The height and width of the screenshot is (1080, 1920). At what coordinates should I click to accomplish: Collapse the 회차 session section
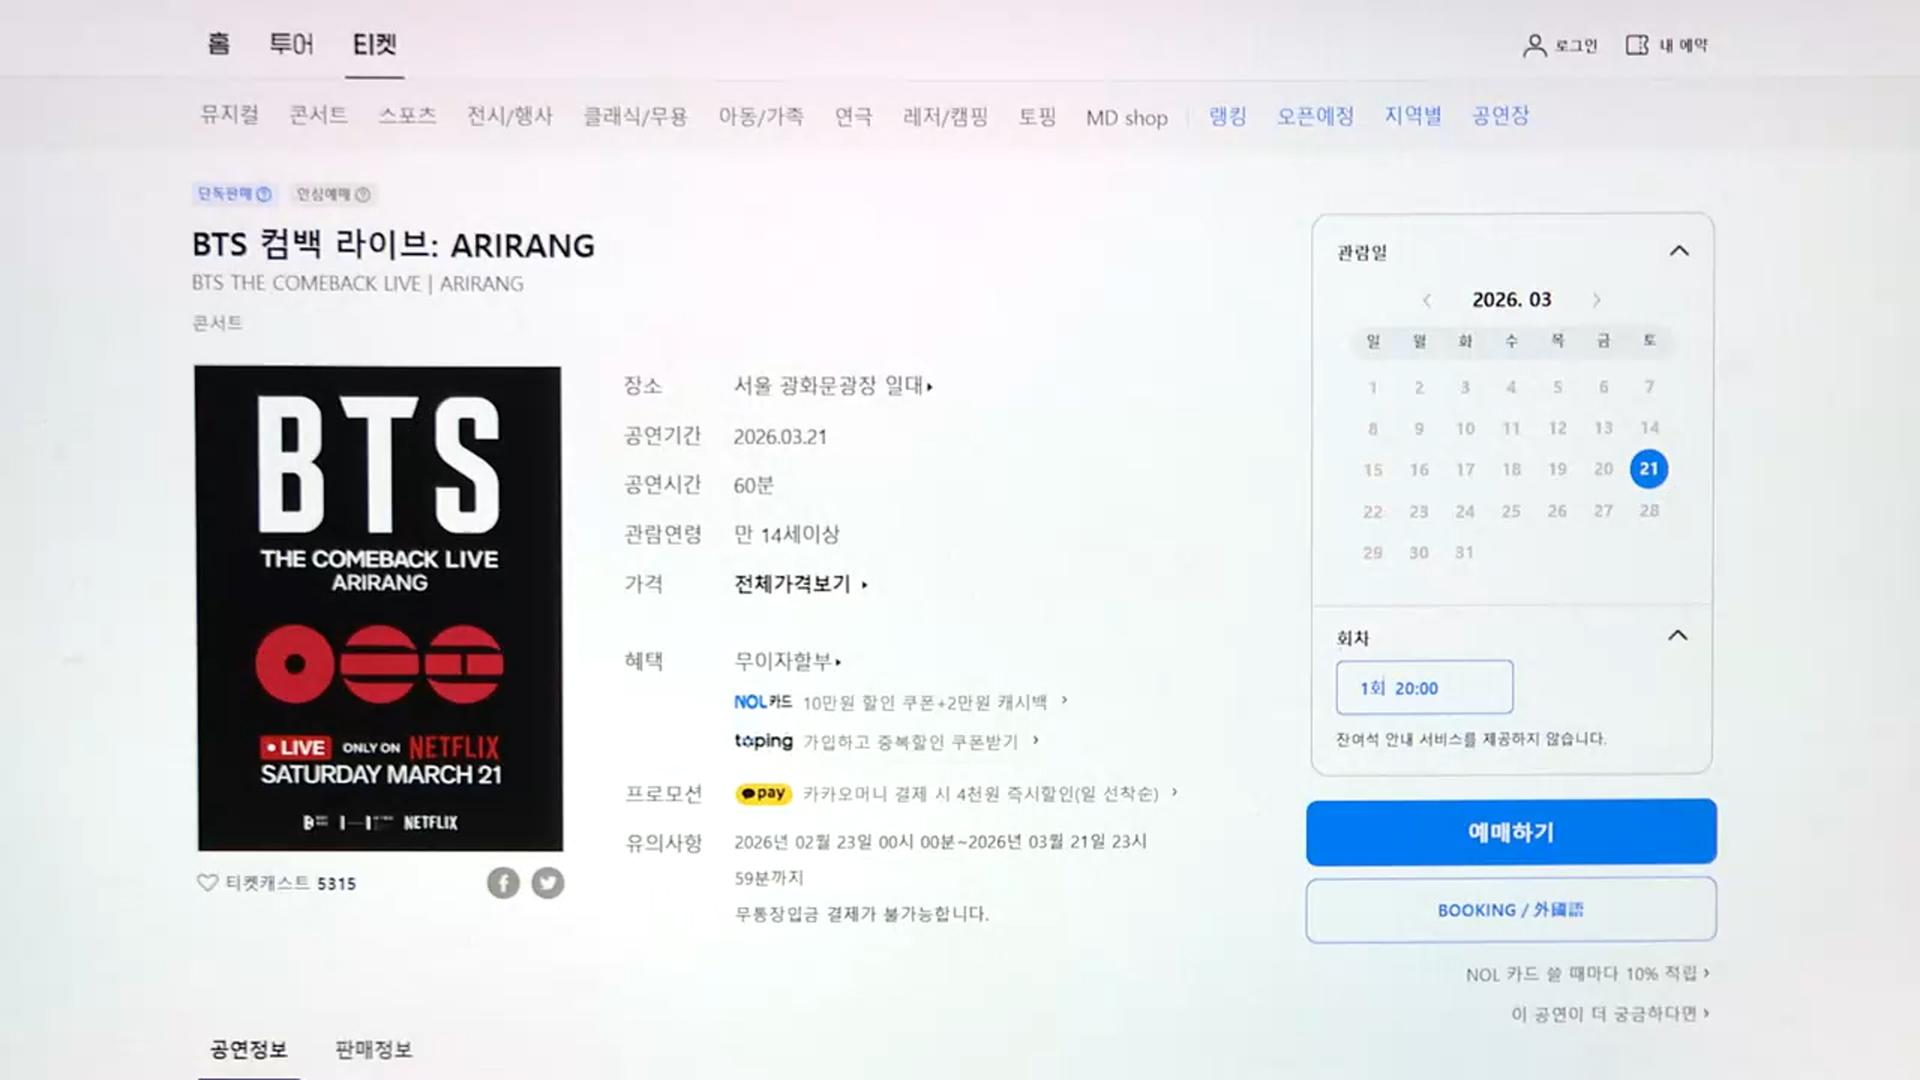pos(1678,636)
